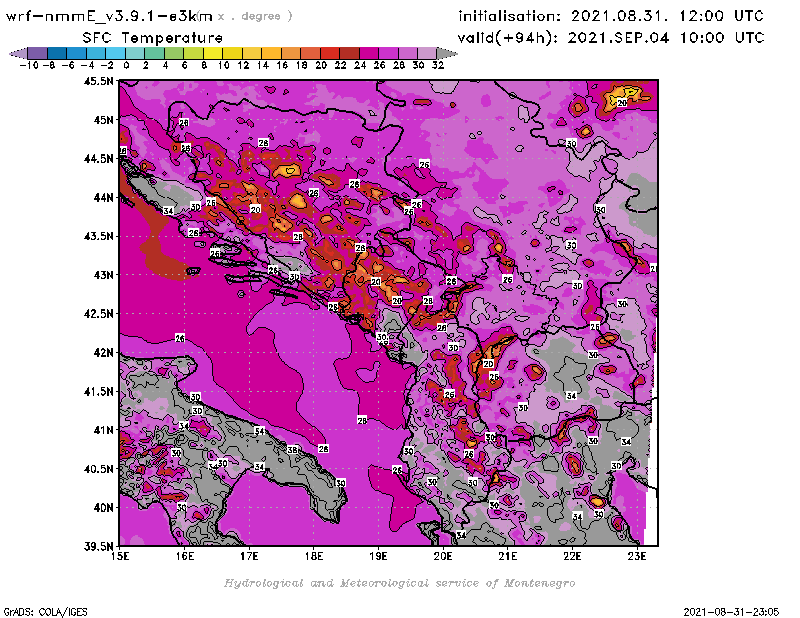Click the '-10' legend tick label
The width and height of the screenshot is (800, 618).
pyautogui.click(x=29, y=65)
